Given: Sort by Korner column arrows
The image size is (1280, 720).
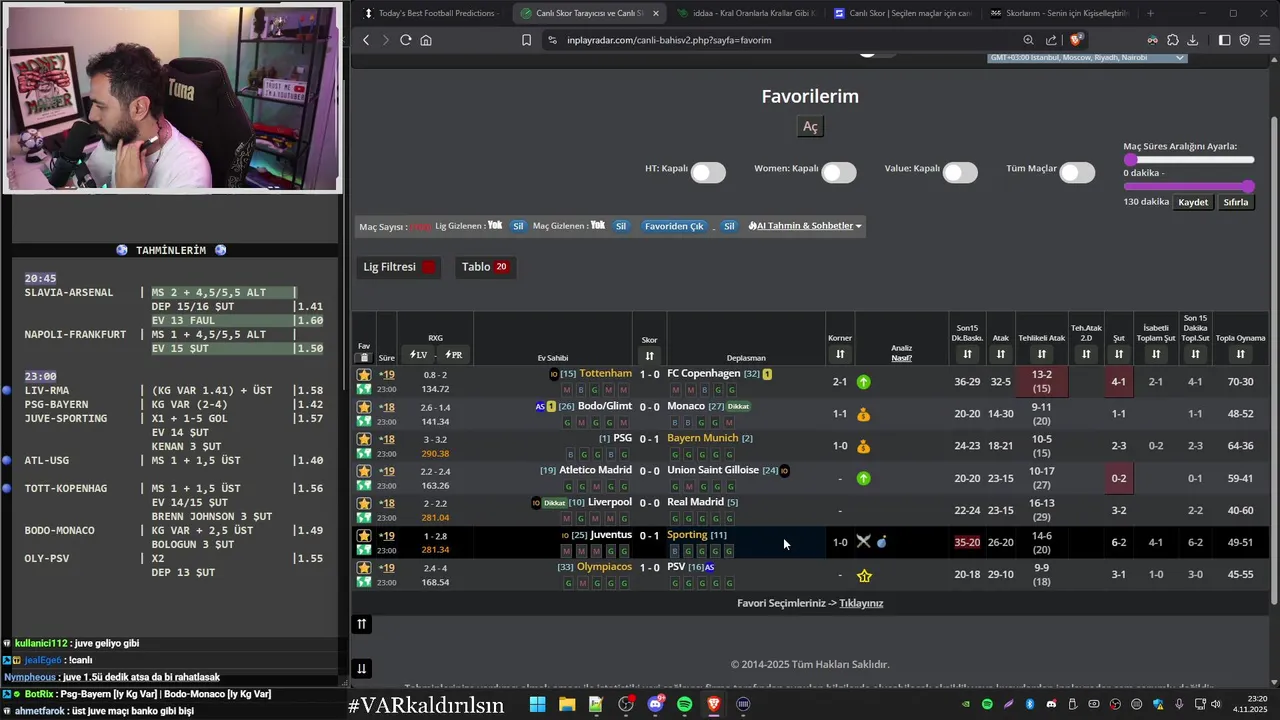Looking at the screenshot, I should (x=840, y=355).
